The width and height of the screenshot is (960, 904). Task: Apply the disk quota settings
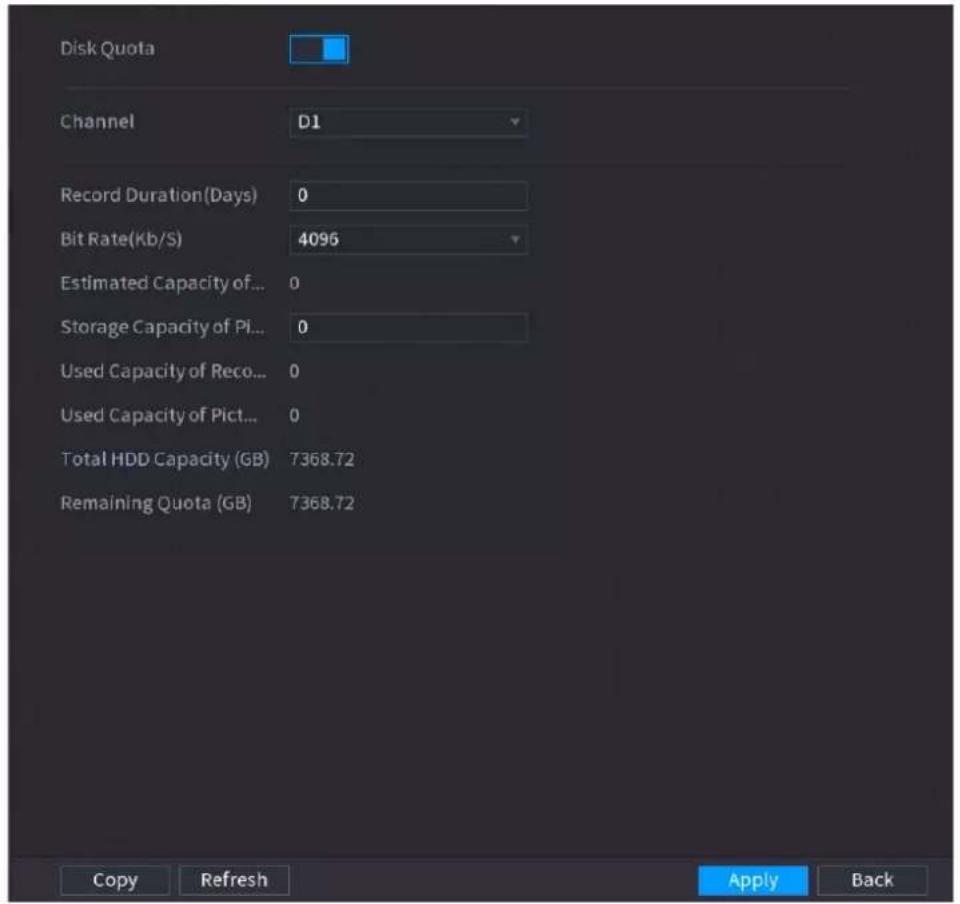coord(753,880)
